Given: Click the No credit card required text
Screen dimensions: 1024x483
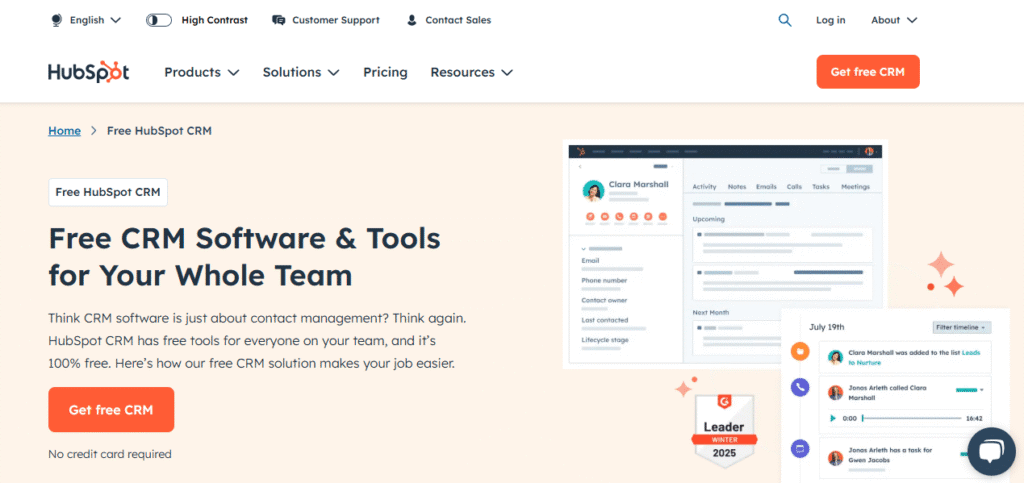Looking at the screenshot, I should (x=110, y=454).
